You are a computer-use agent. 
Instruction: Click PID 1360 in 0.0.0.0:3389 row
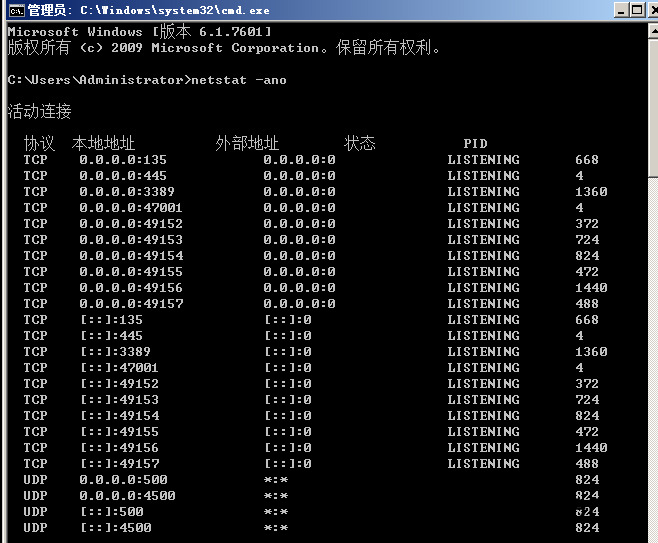(x=591, y=192)
